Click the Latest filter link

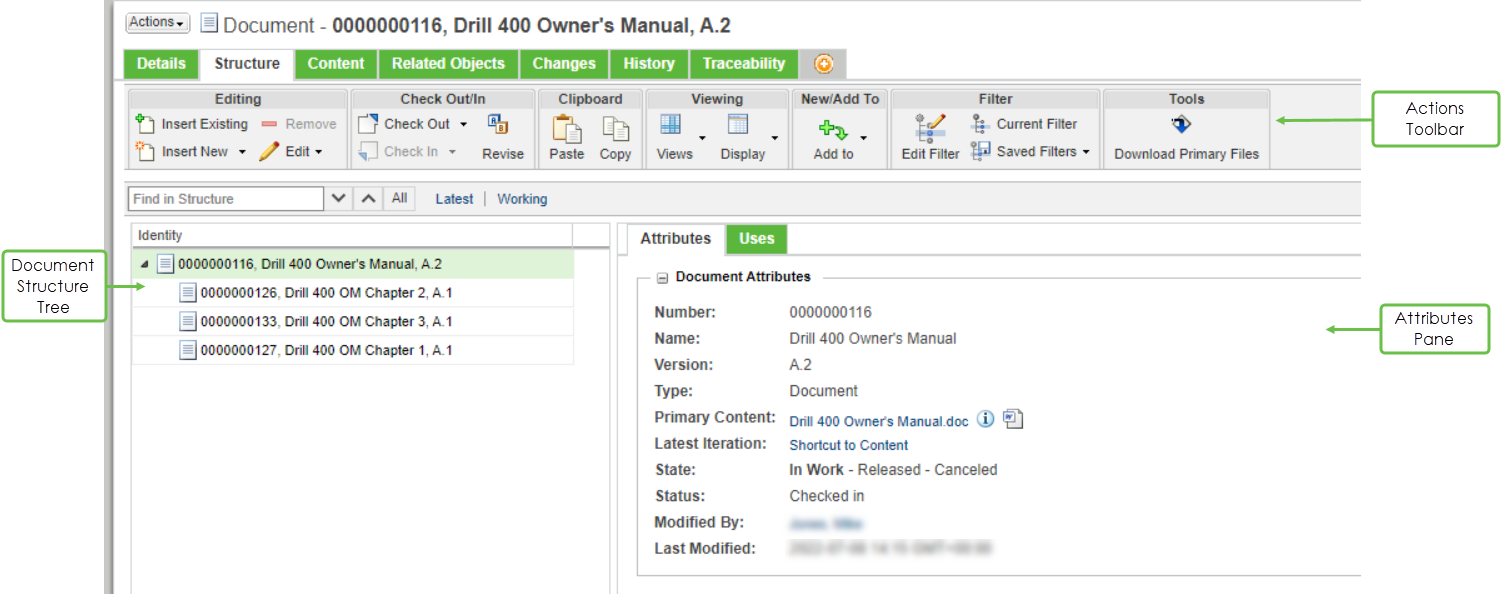coord(454,199)
